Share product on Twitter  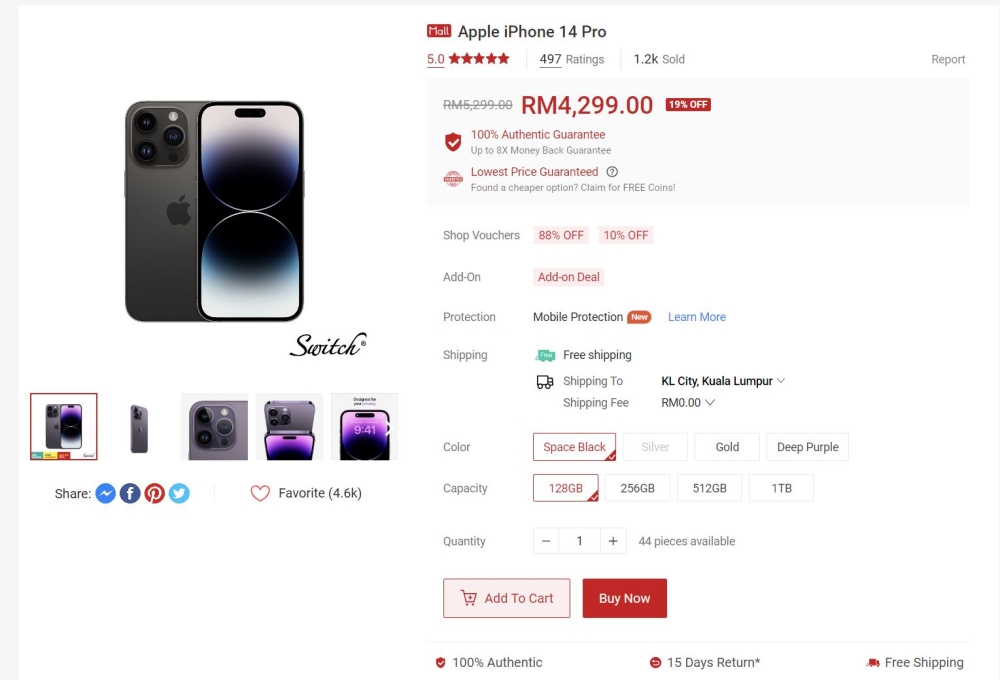(179, 493)
